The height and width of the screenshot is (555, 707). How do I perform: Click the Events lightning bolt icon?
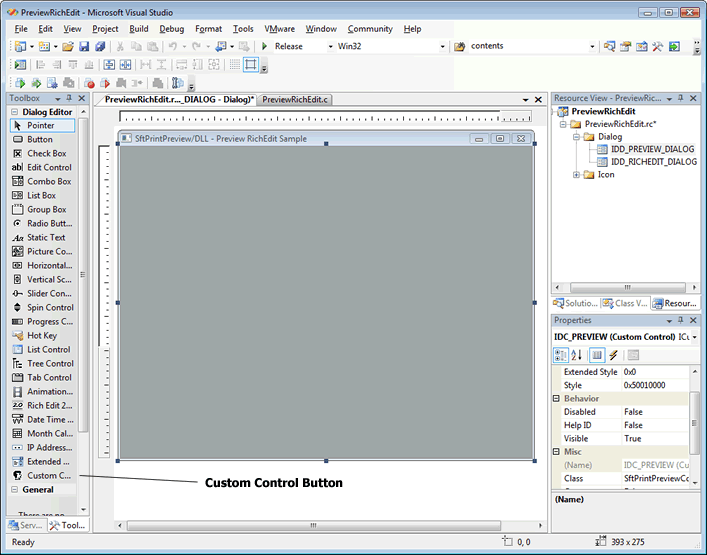(x=613, y=355)
